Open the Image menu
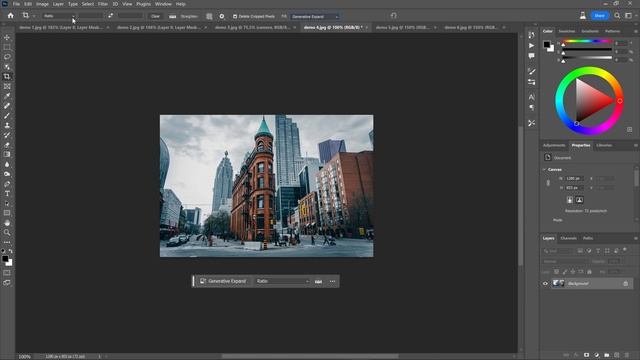The width and height of the screenshot is (640, 360). (42, 4)
